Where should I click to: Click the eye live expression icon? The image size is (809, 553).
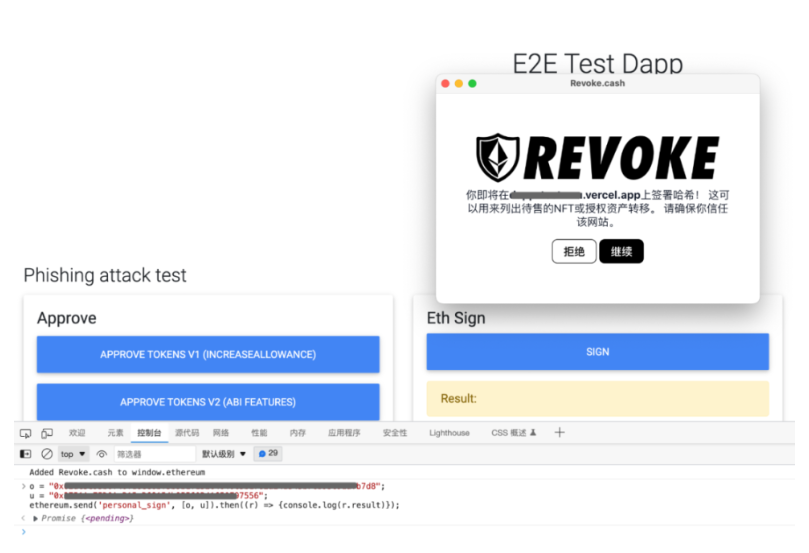tap(102, 454)
